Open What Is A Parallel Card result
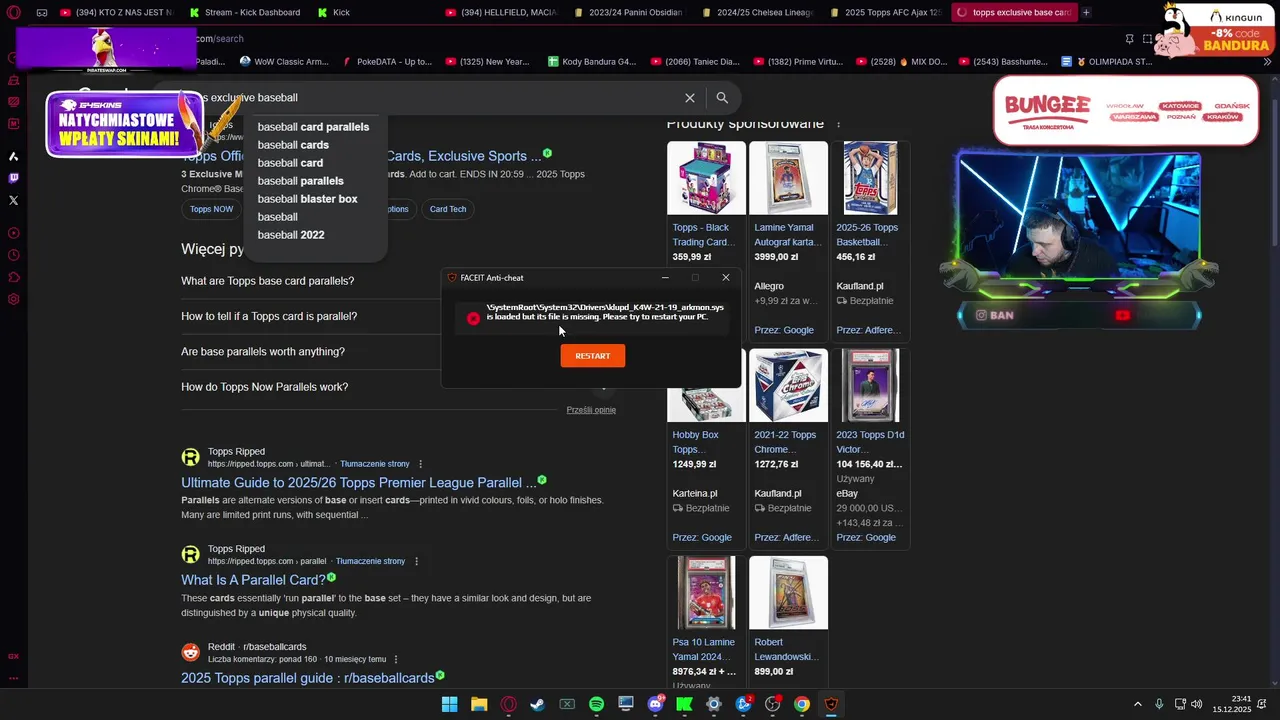 pyautogui.click(x=253, y=580)
